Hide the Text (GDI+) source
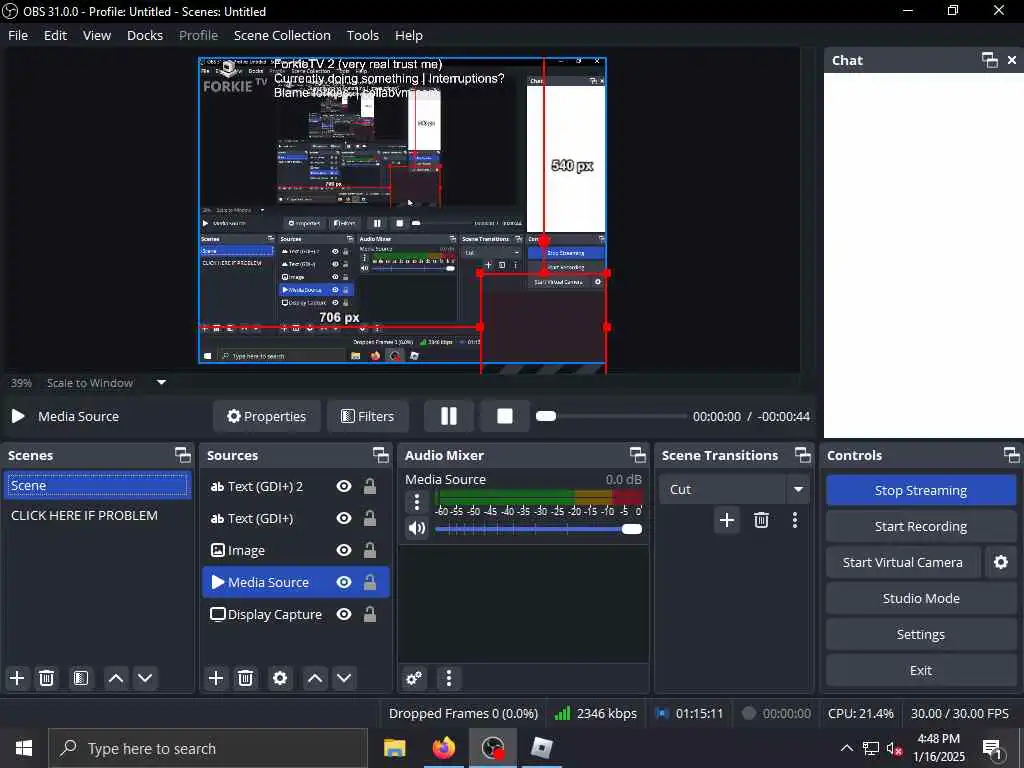1024x768 pixels. point(344,519)
